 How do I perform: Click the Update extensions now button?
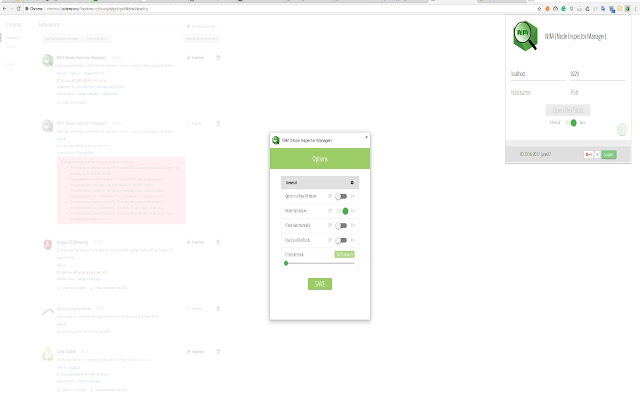[202, 39]
